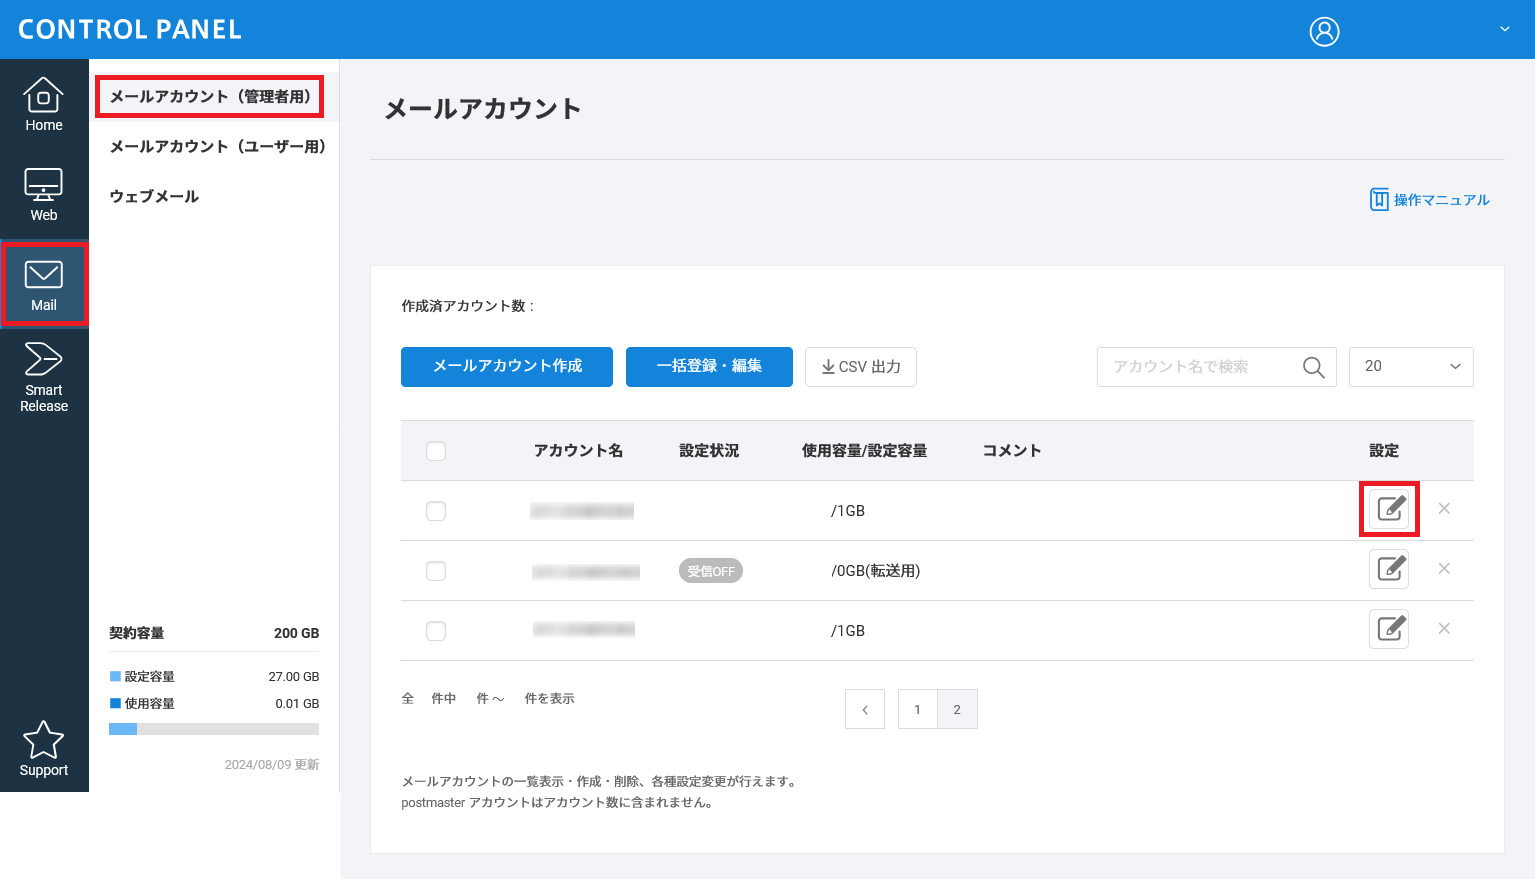Check the third account row checkbox
The width and height of the screenshot is (1535, 879).
tap(436, 631)
